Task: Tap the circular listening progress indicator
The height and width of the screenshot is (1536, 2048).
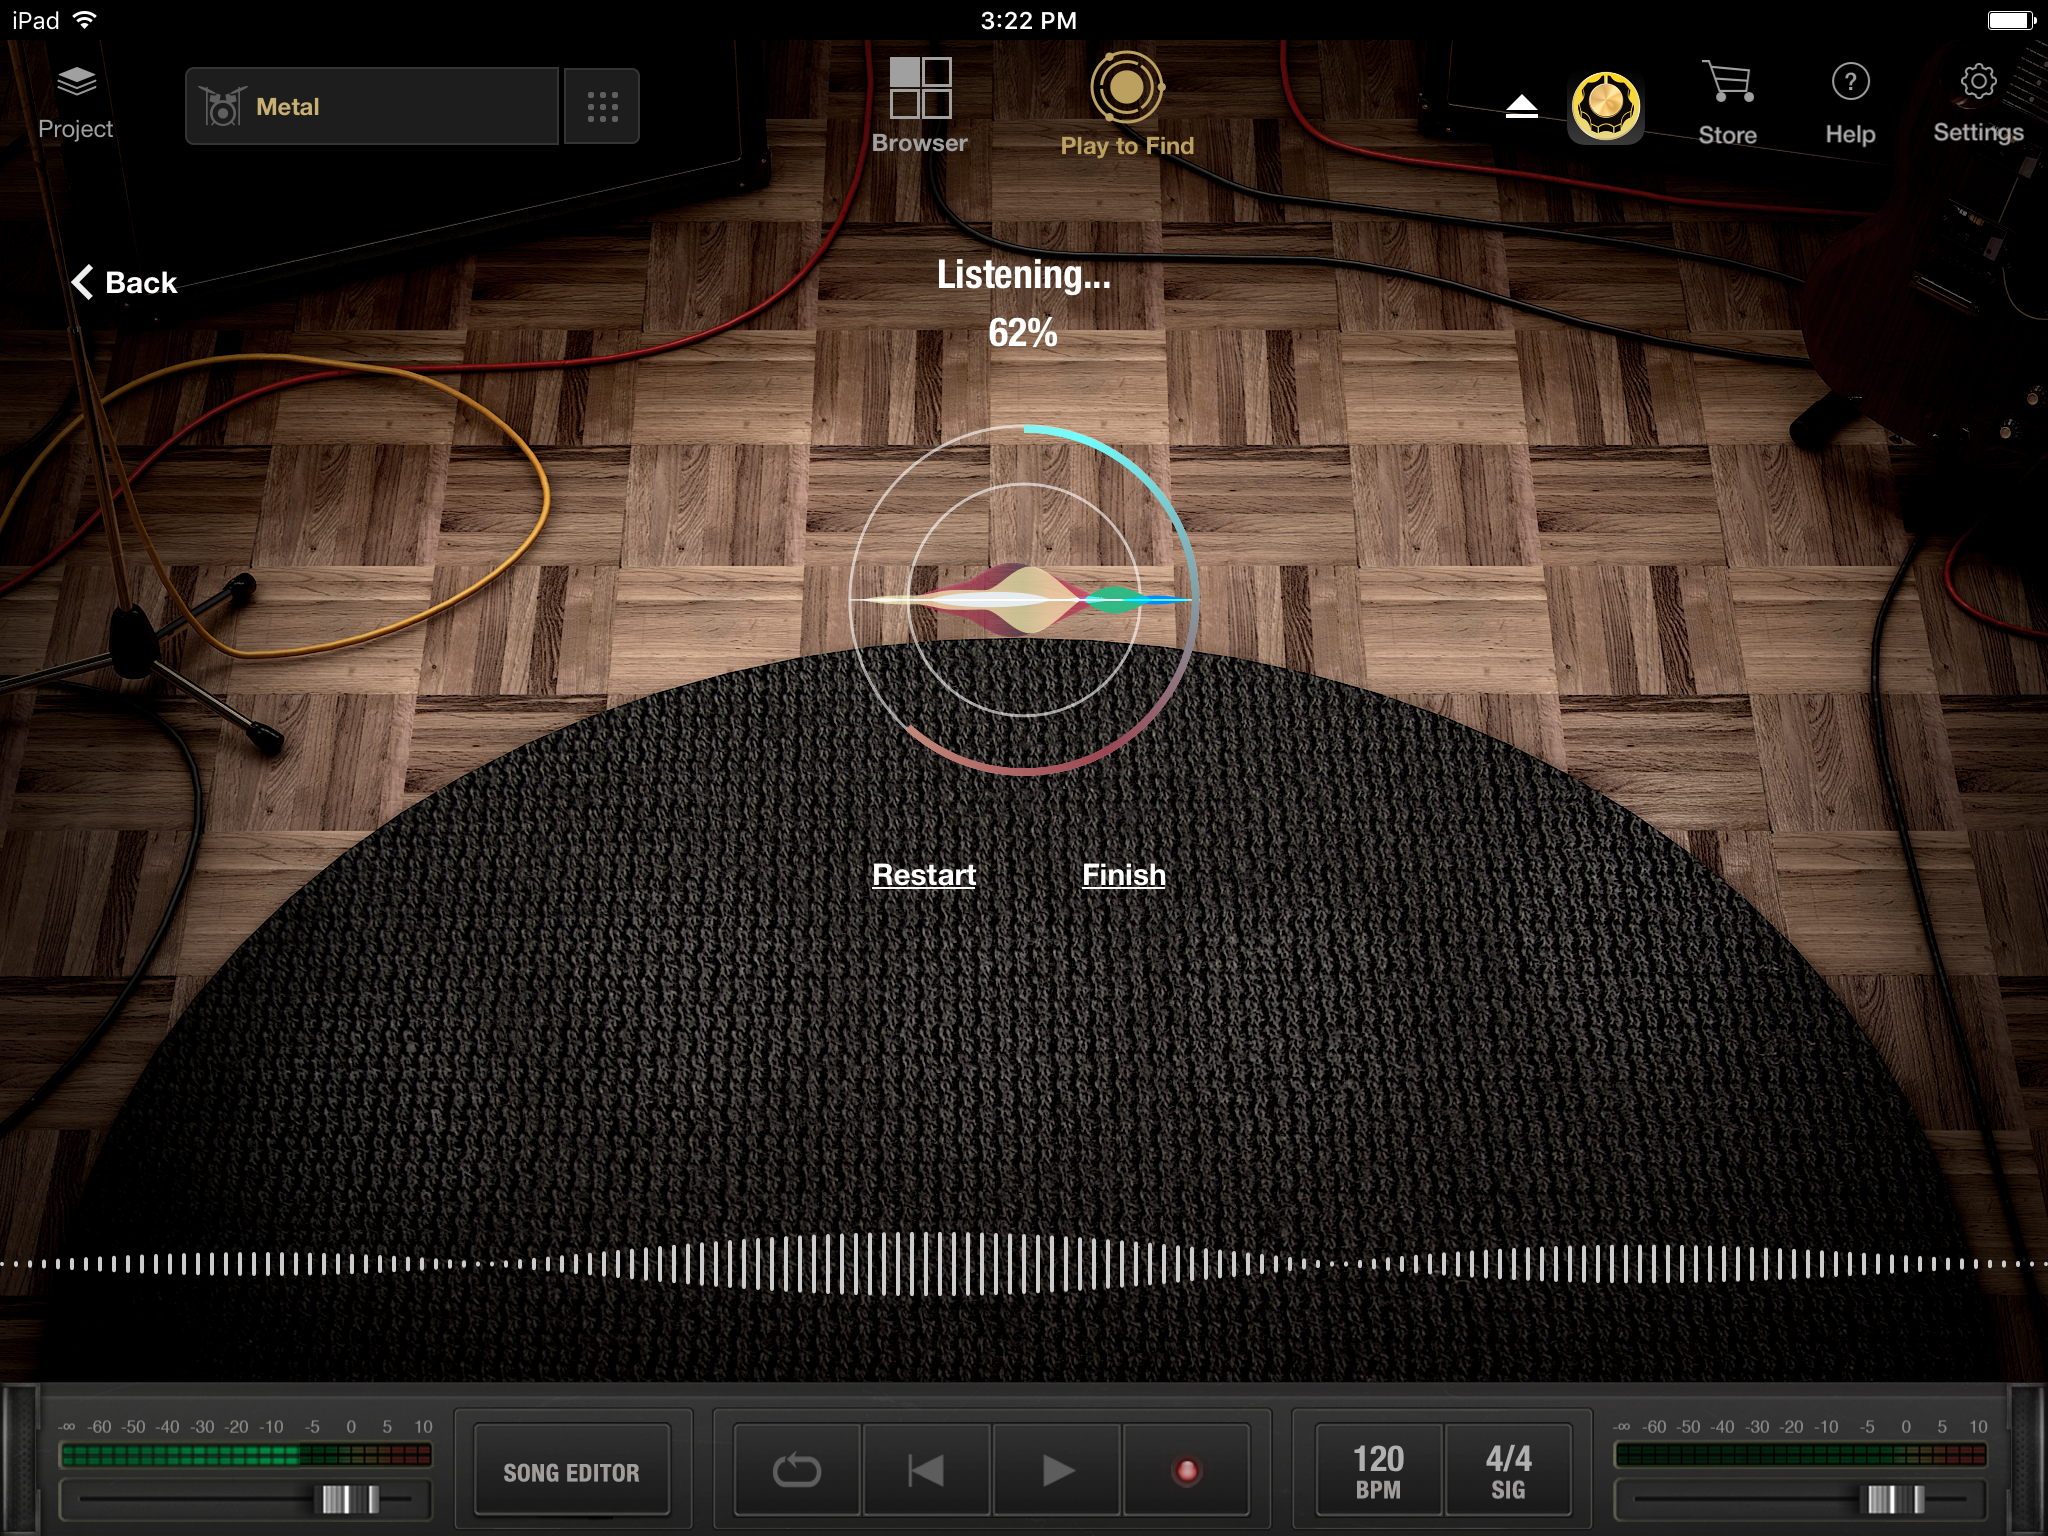Action: coord(1024,600)
